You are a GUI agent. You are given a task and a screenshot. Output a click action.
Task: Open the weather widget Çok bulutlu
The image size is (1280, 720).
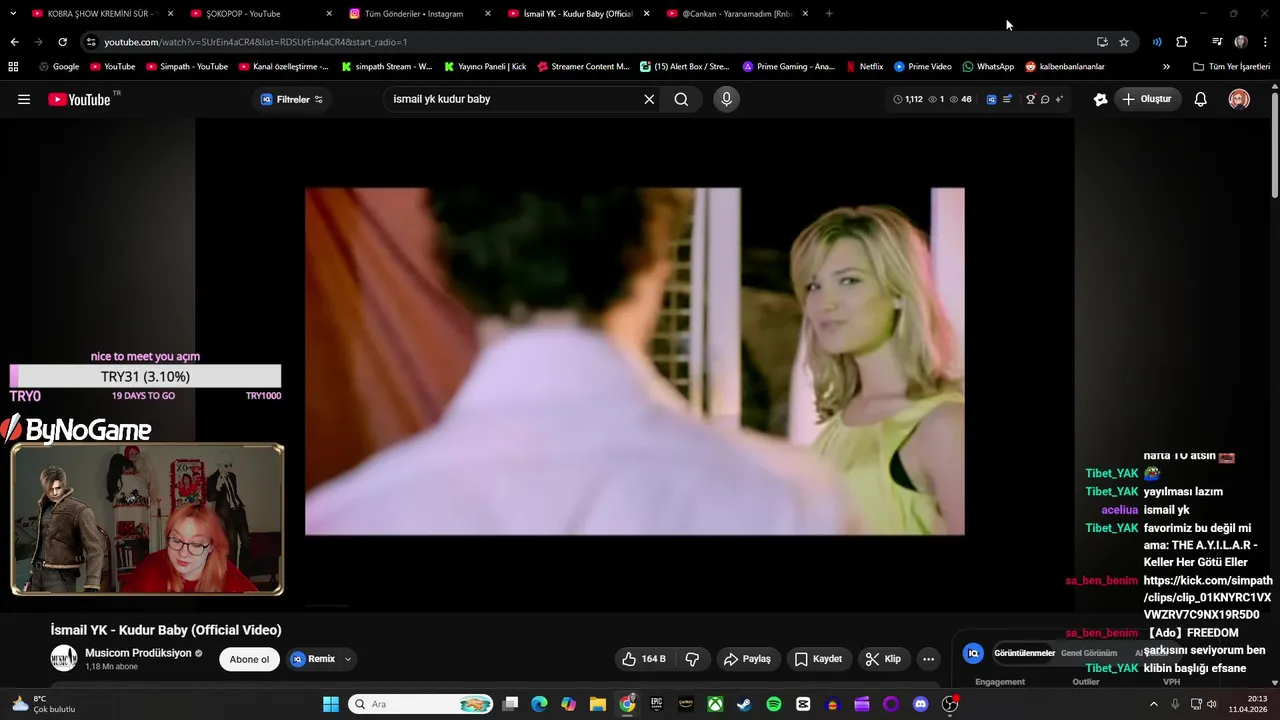(42, 704)
